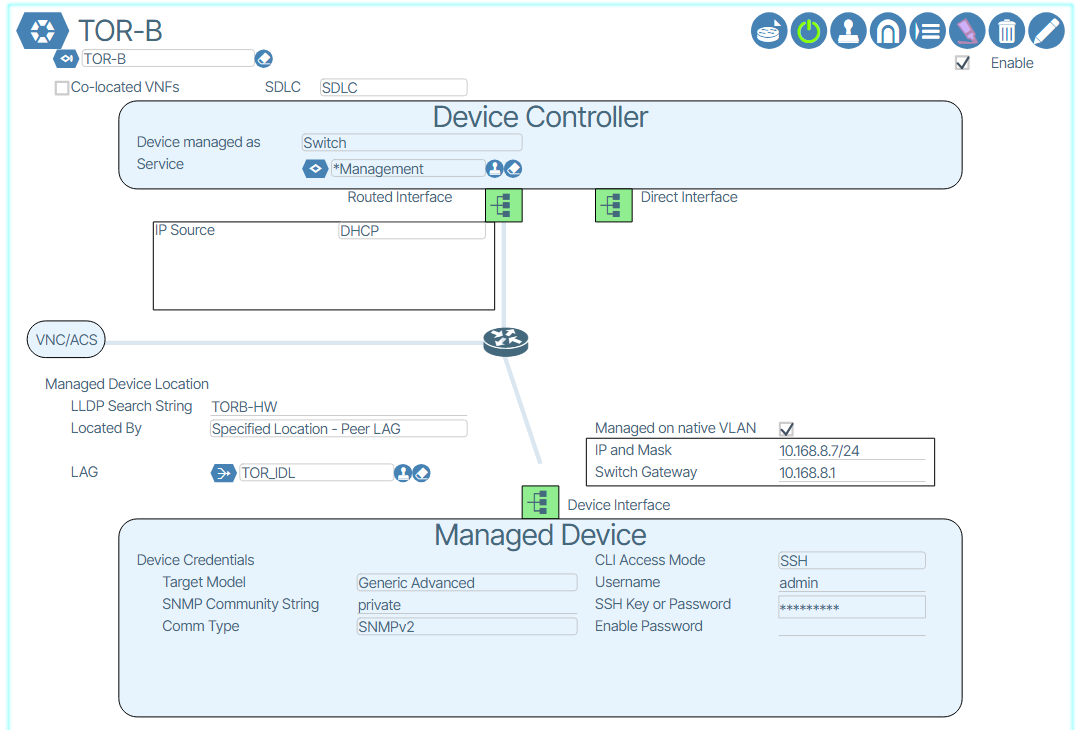The width and height of the screenshot is (1081, 730).
Task: Open the IP Source DHCP dropdown
Action: coord(411,231)
